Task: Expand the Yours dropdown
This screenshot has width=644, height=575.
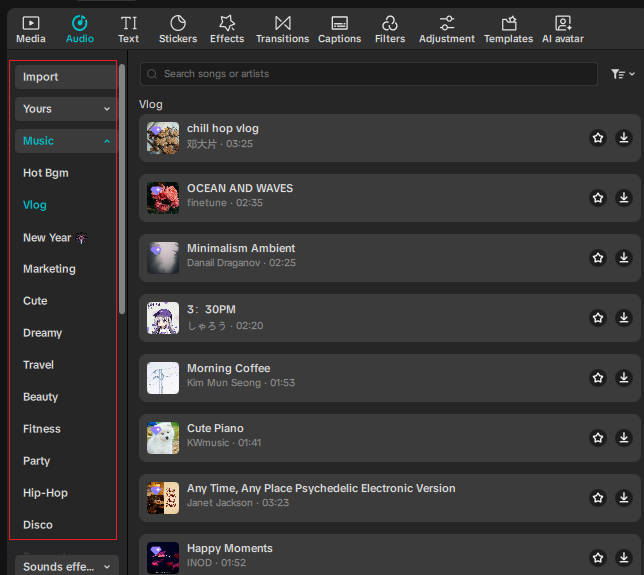Action: coord(66,109)
